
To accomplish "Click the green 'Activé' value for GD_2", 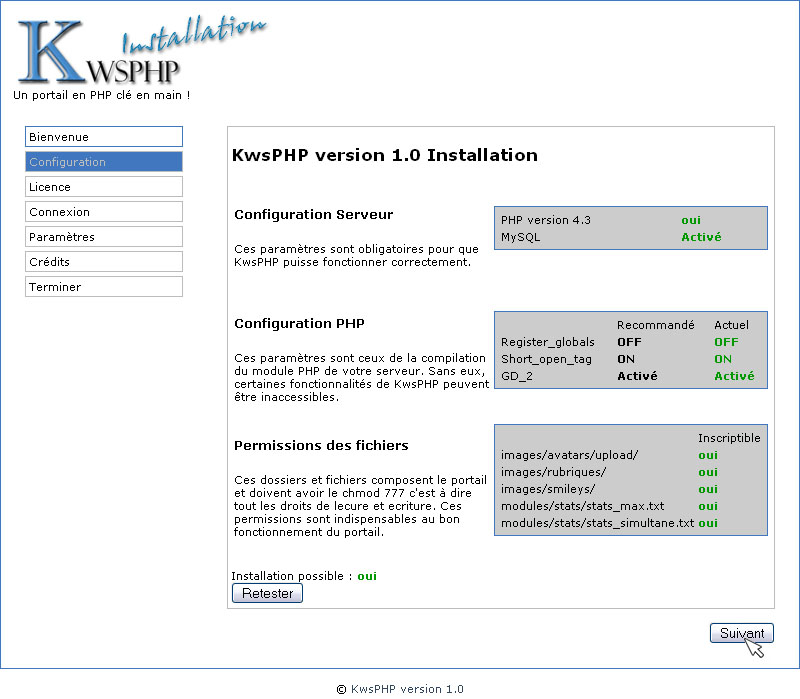I will [x=734, y=376].
